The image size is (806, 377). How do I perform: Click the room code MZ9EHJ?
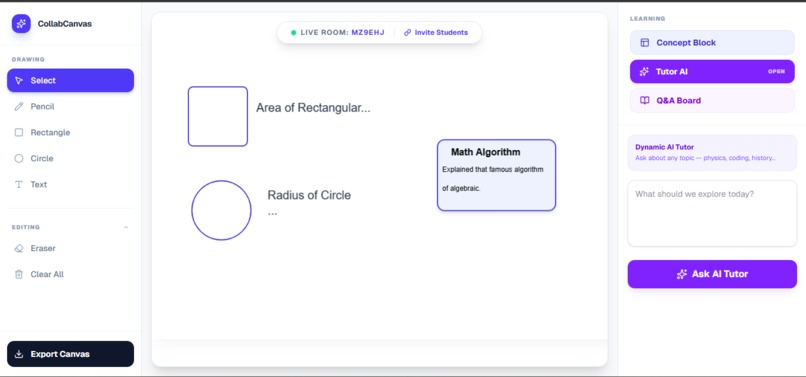[x=368, y=32]
